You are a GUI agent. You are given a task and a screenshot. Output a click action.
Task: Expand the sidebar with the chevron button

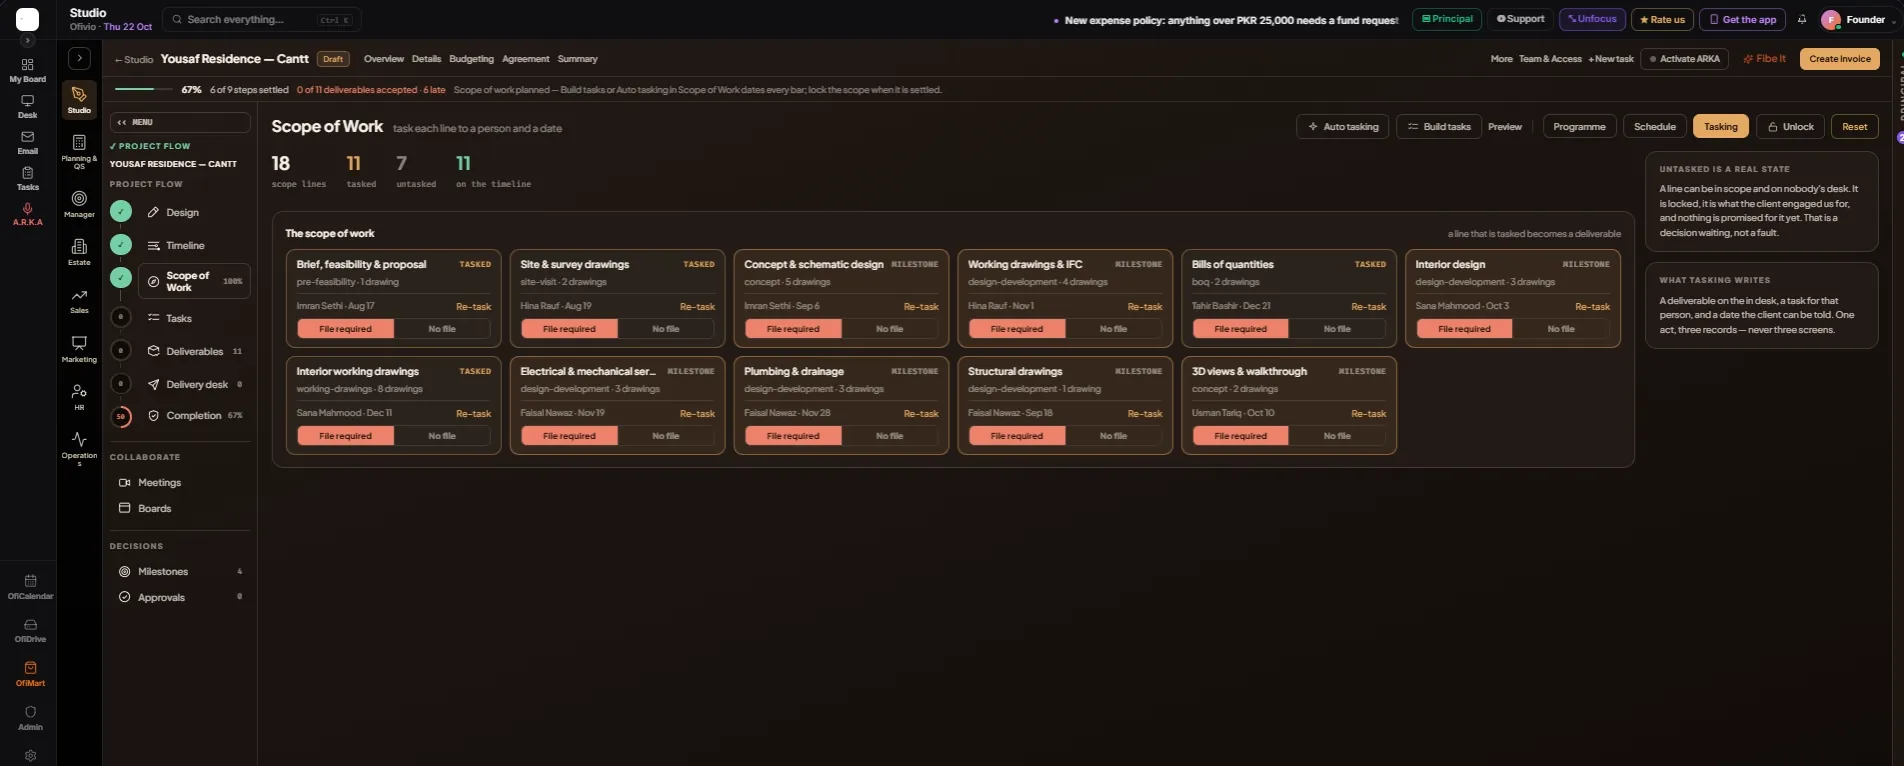tap(79, 58)
